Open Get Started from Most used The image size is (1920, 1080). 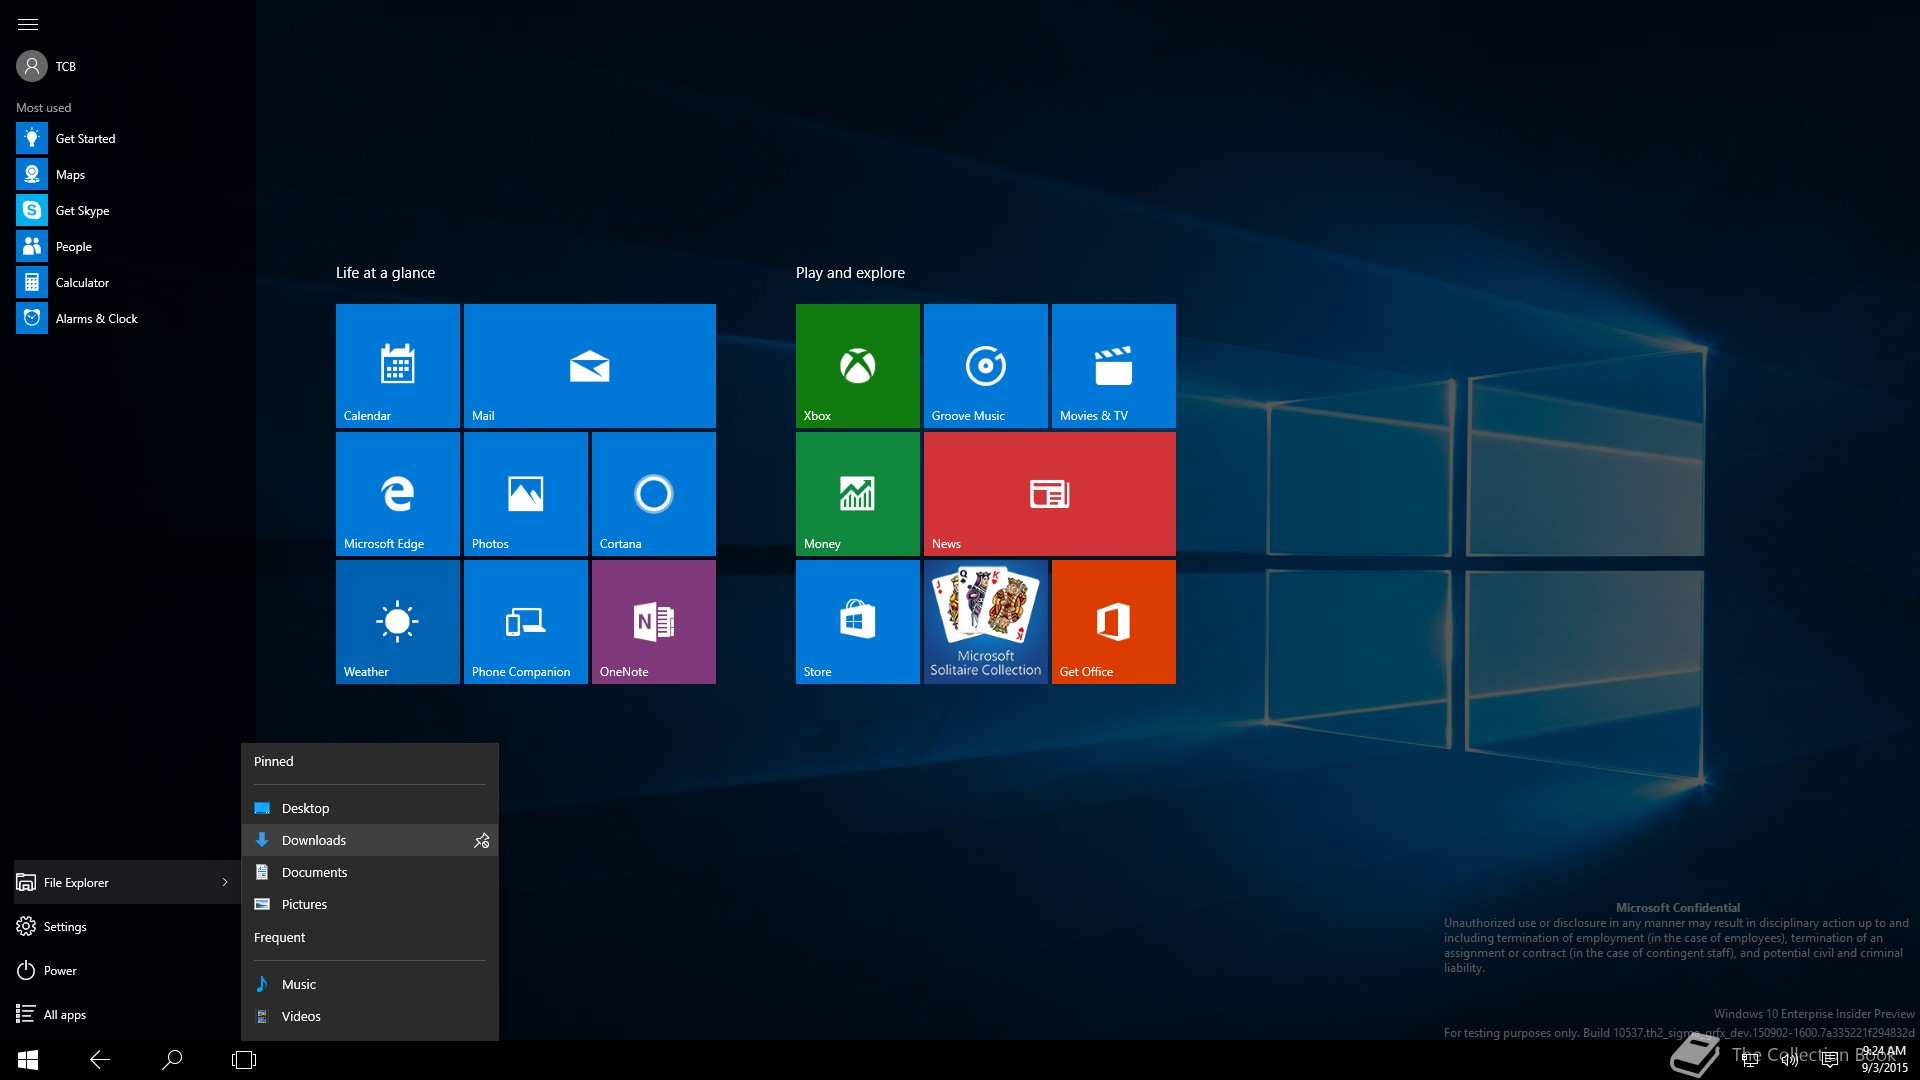[x=128, y=138]
